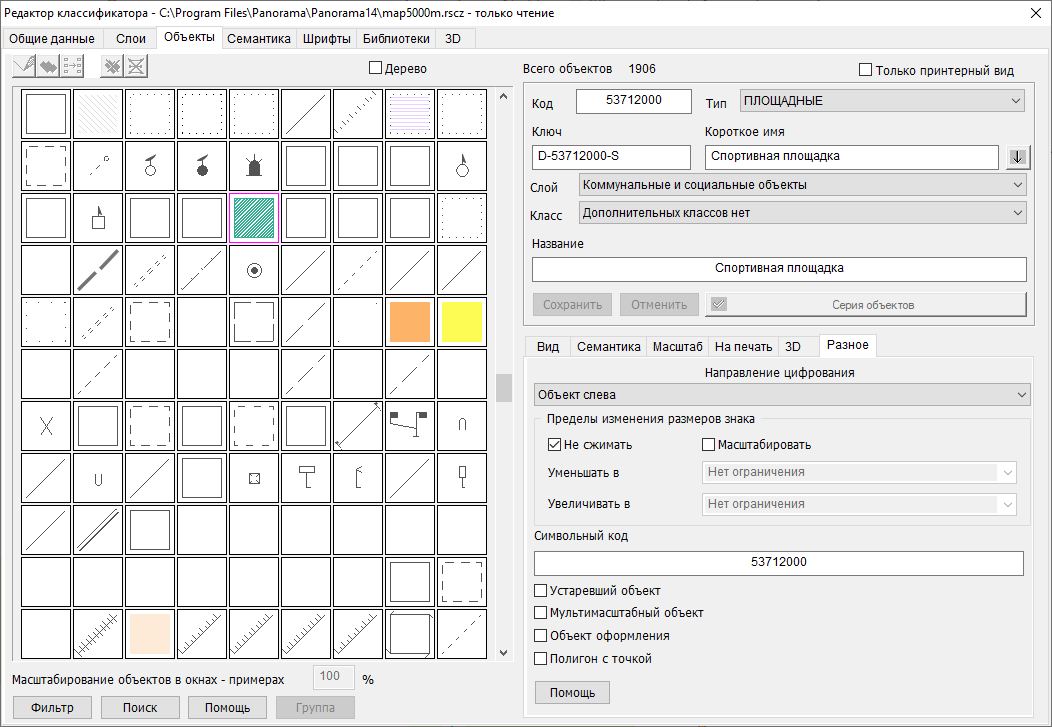
Task: Click the Фильтр button
Action: click(x=52, y=708)
